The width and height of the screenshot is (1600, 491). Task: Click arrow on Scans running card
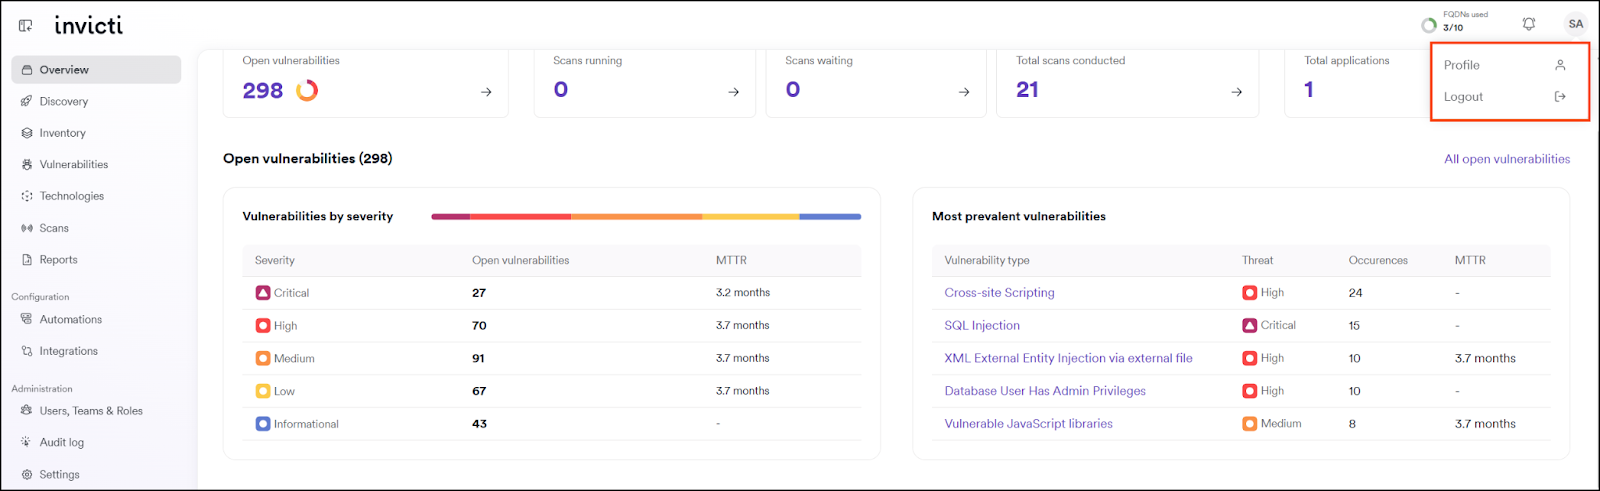coord(733,92)
